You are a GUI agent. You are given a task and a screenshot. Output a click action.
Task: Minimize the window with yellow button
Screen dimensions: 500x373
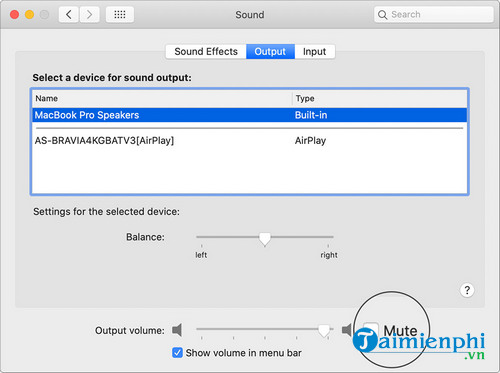coord(29,15)
